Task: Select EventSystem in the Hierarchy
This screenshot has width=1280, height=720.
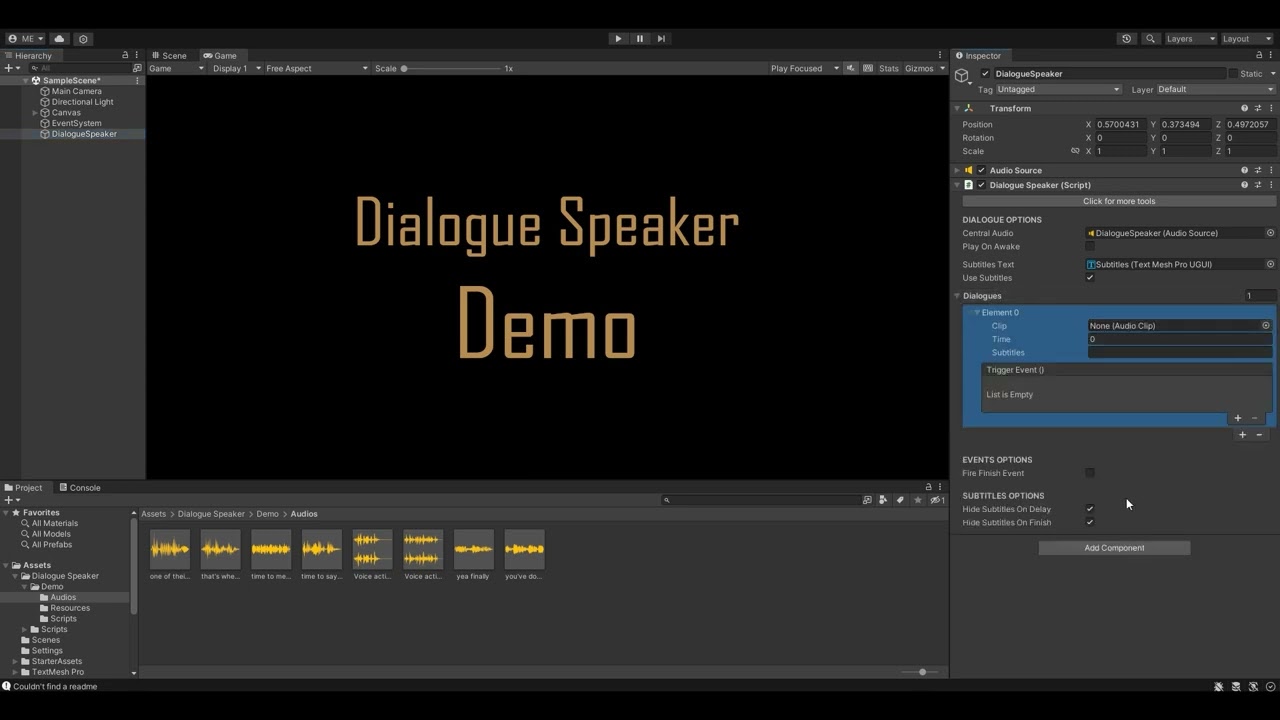Action: coord(76,123)
